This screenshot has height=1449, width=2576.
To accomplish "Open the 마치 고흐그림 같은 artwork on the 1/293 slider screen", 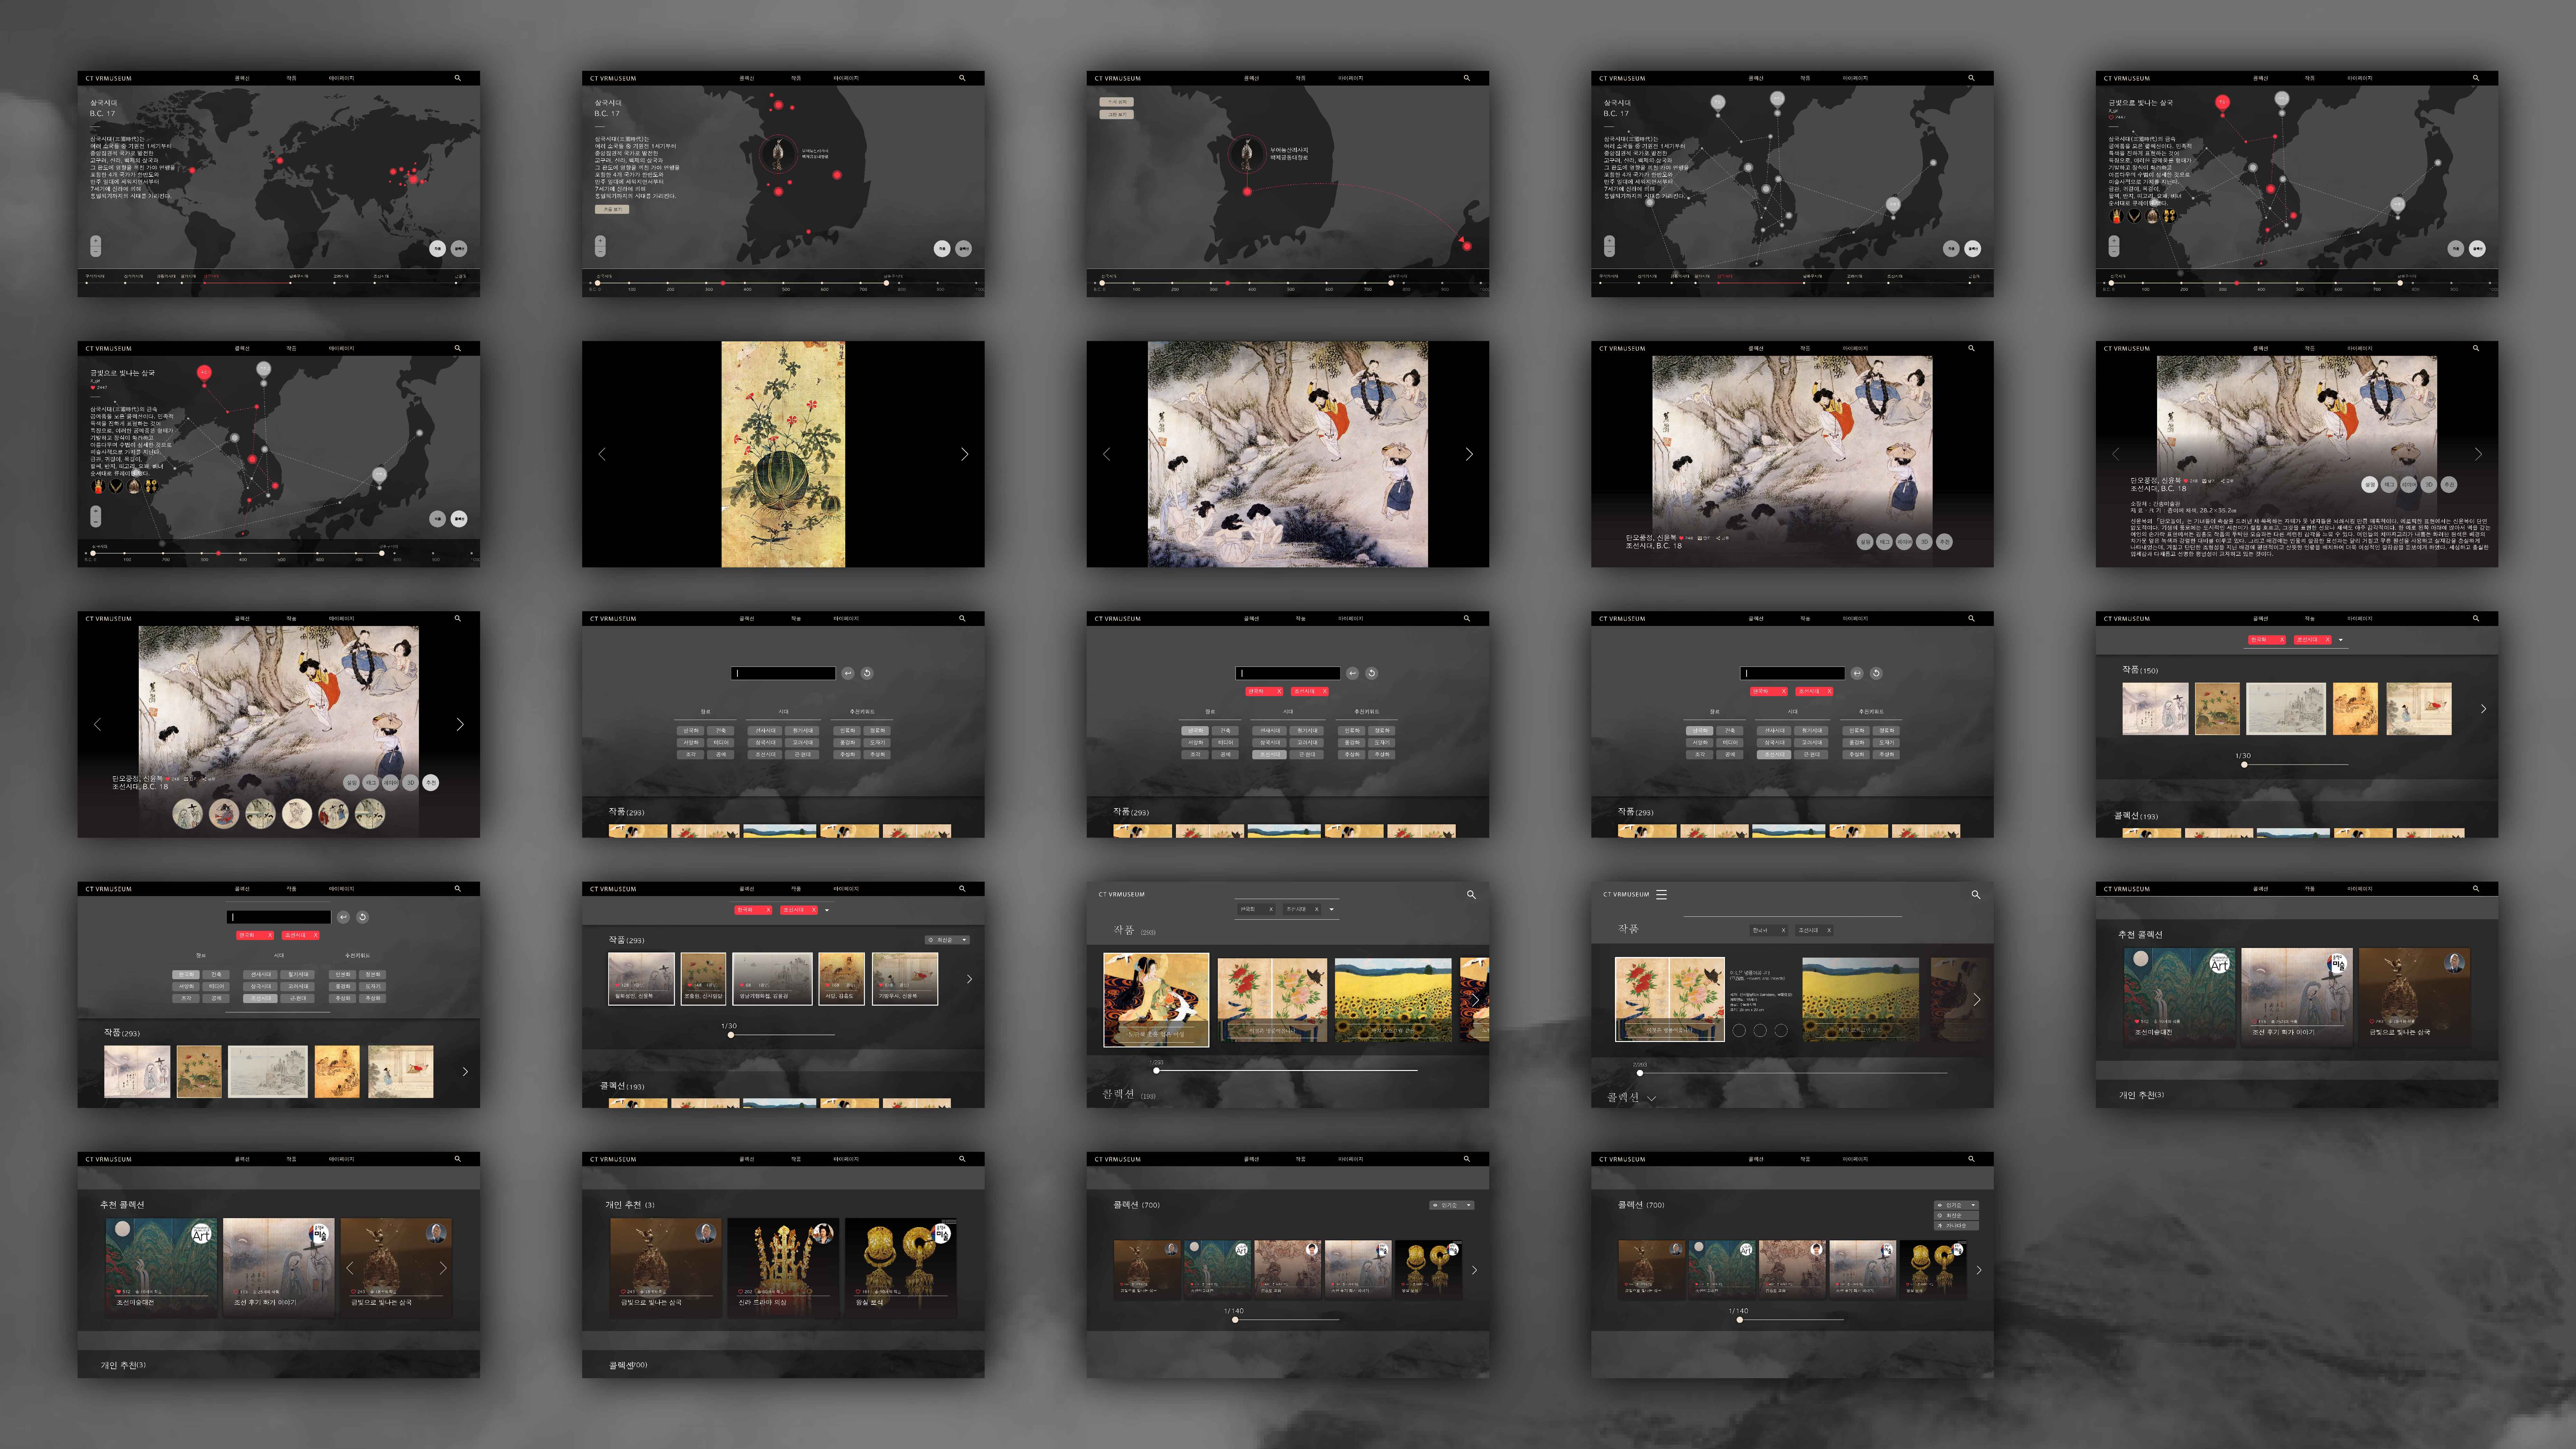I will (1393, 1000).
